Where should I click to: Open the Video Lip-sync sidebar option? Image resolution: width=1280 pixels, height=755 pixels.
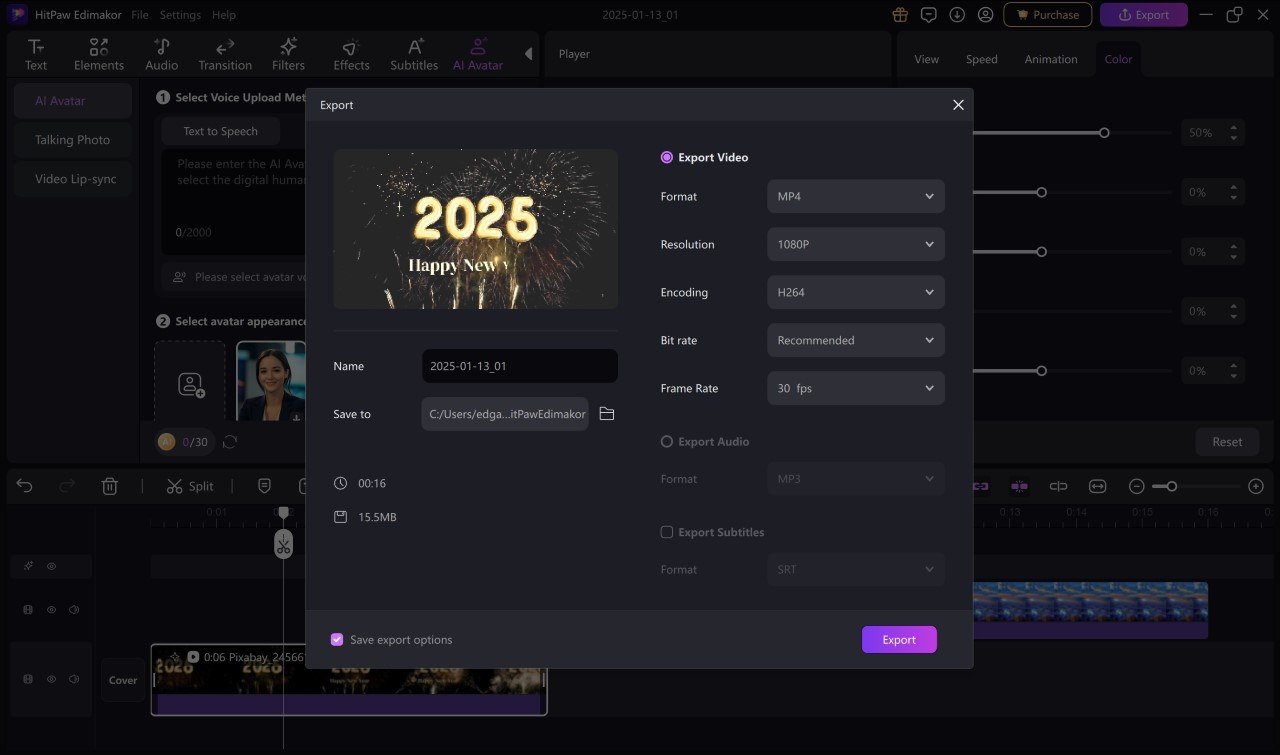pyautogui.click(x=73, y=179)
